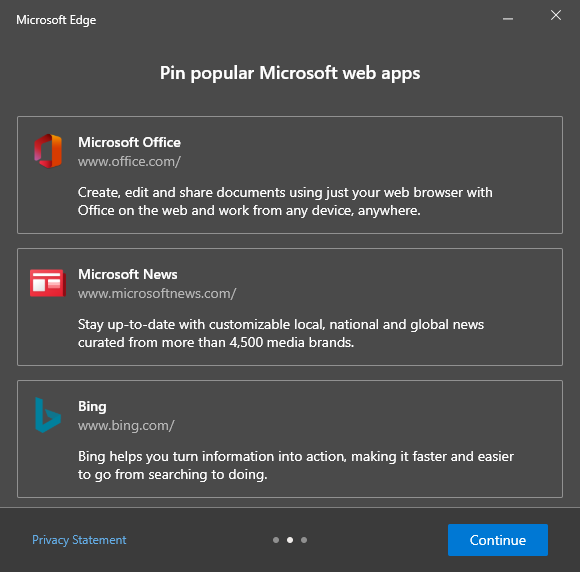Go to the first page indicator dot
The image size is (580, 572).
pos(276,540)
